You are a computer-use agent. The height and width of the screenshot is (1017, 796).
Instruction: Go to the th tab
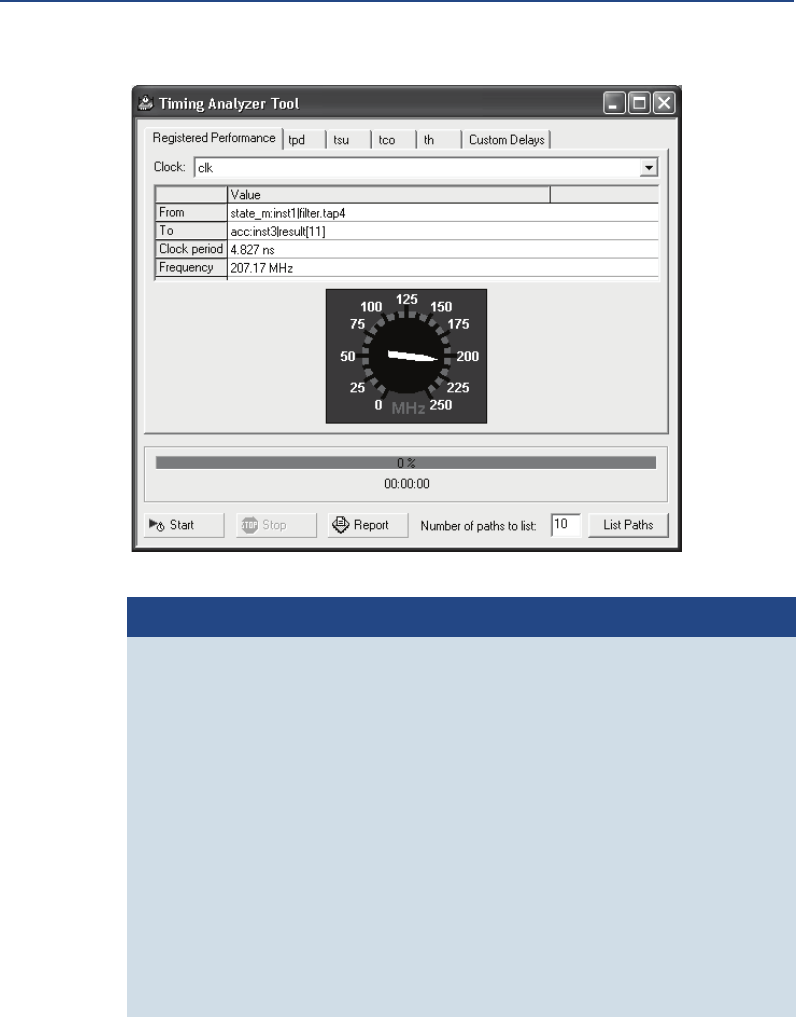click(429, 140)
